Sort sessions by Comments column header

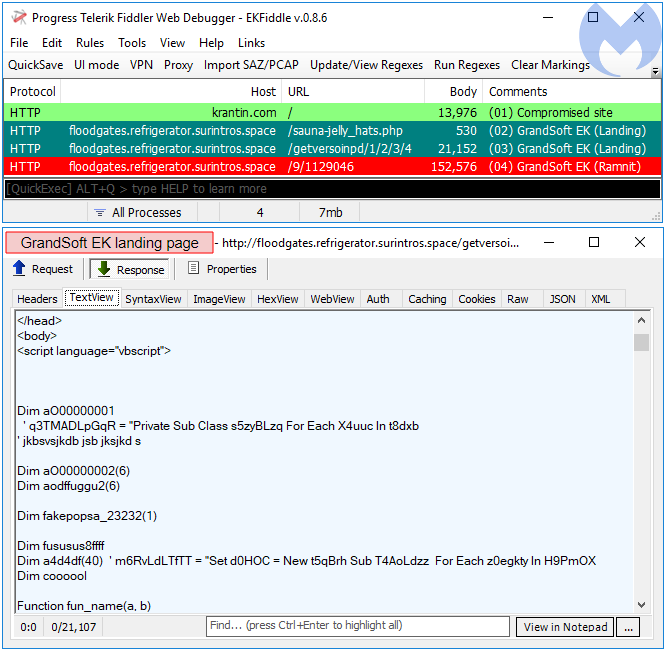(x=572, y=92)
